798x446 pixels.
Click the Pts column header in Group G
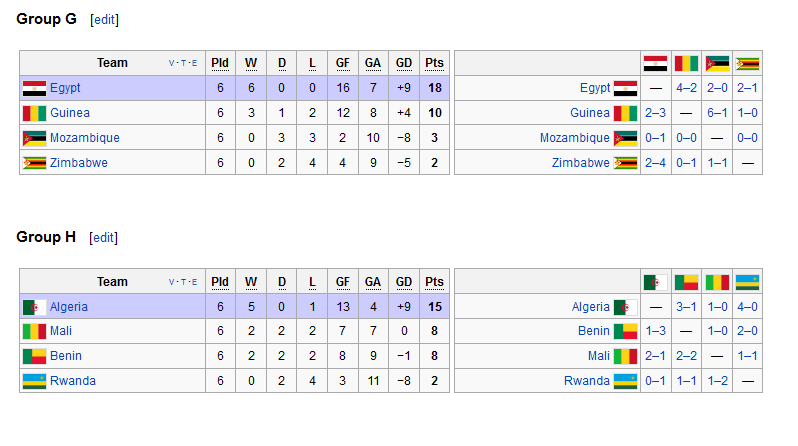(x=434, y=63)
